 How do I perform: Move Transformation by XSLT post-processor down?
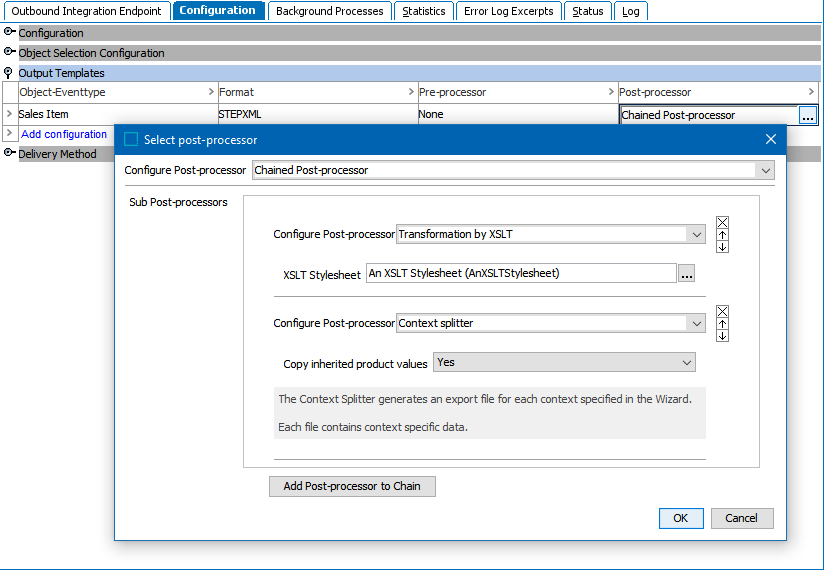point(723,247)
